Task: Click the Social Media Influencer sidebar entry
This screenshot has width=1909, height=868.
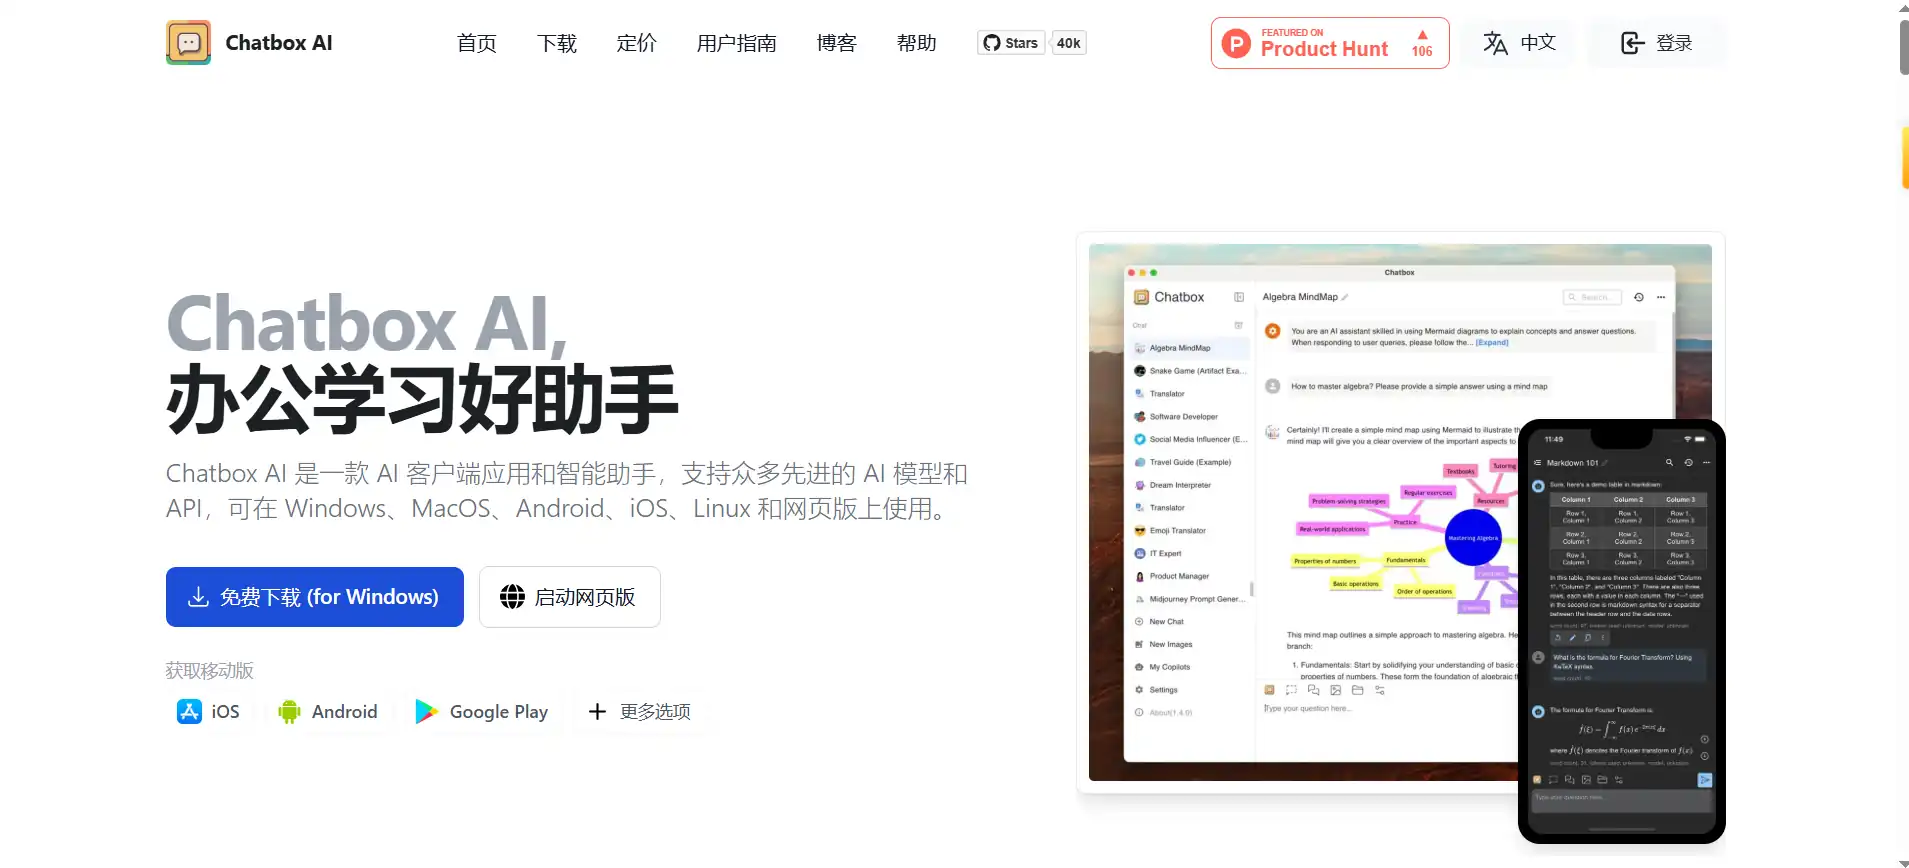Action: 1190,439
